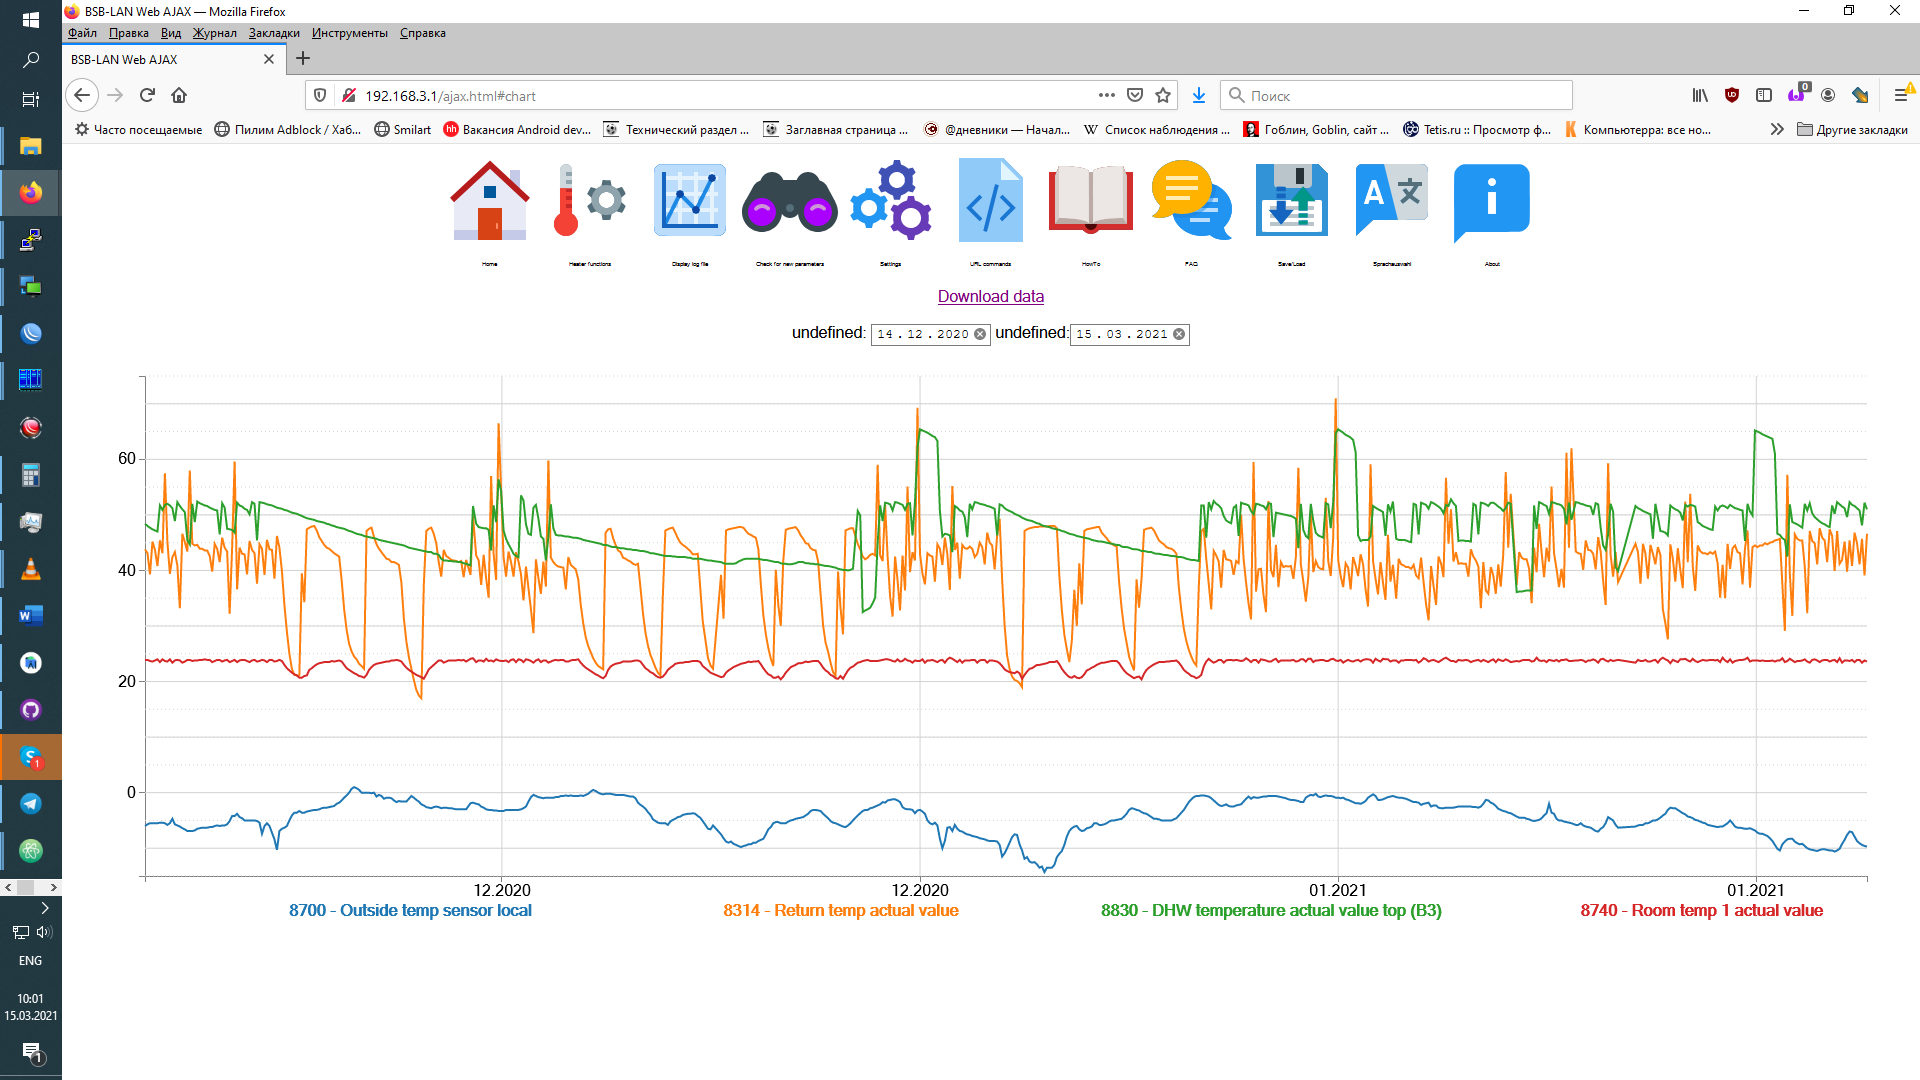This screenshot has width=1920, height=1080.
Task: Check for new parameters with binoculars icon
Action: [789, 200]
